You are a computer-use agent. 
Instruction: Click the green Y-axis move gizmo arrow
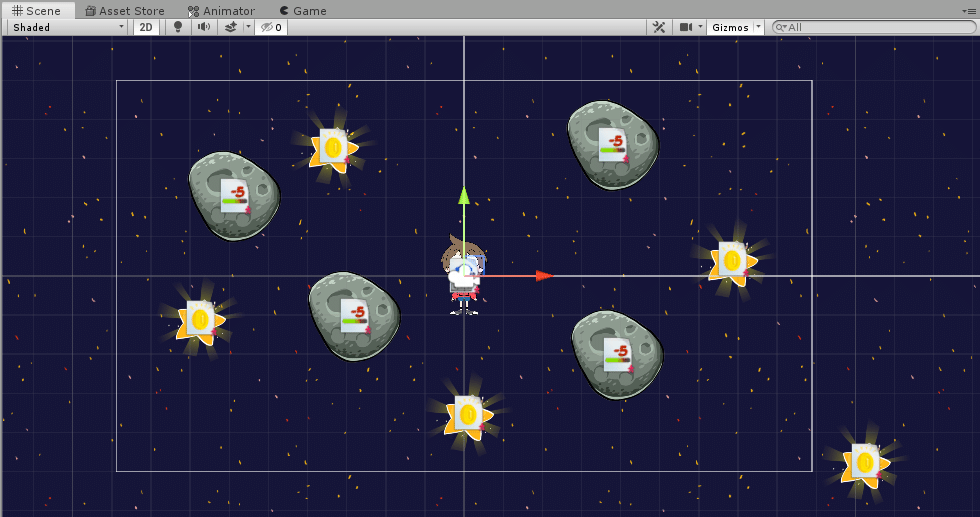[464, 195]
